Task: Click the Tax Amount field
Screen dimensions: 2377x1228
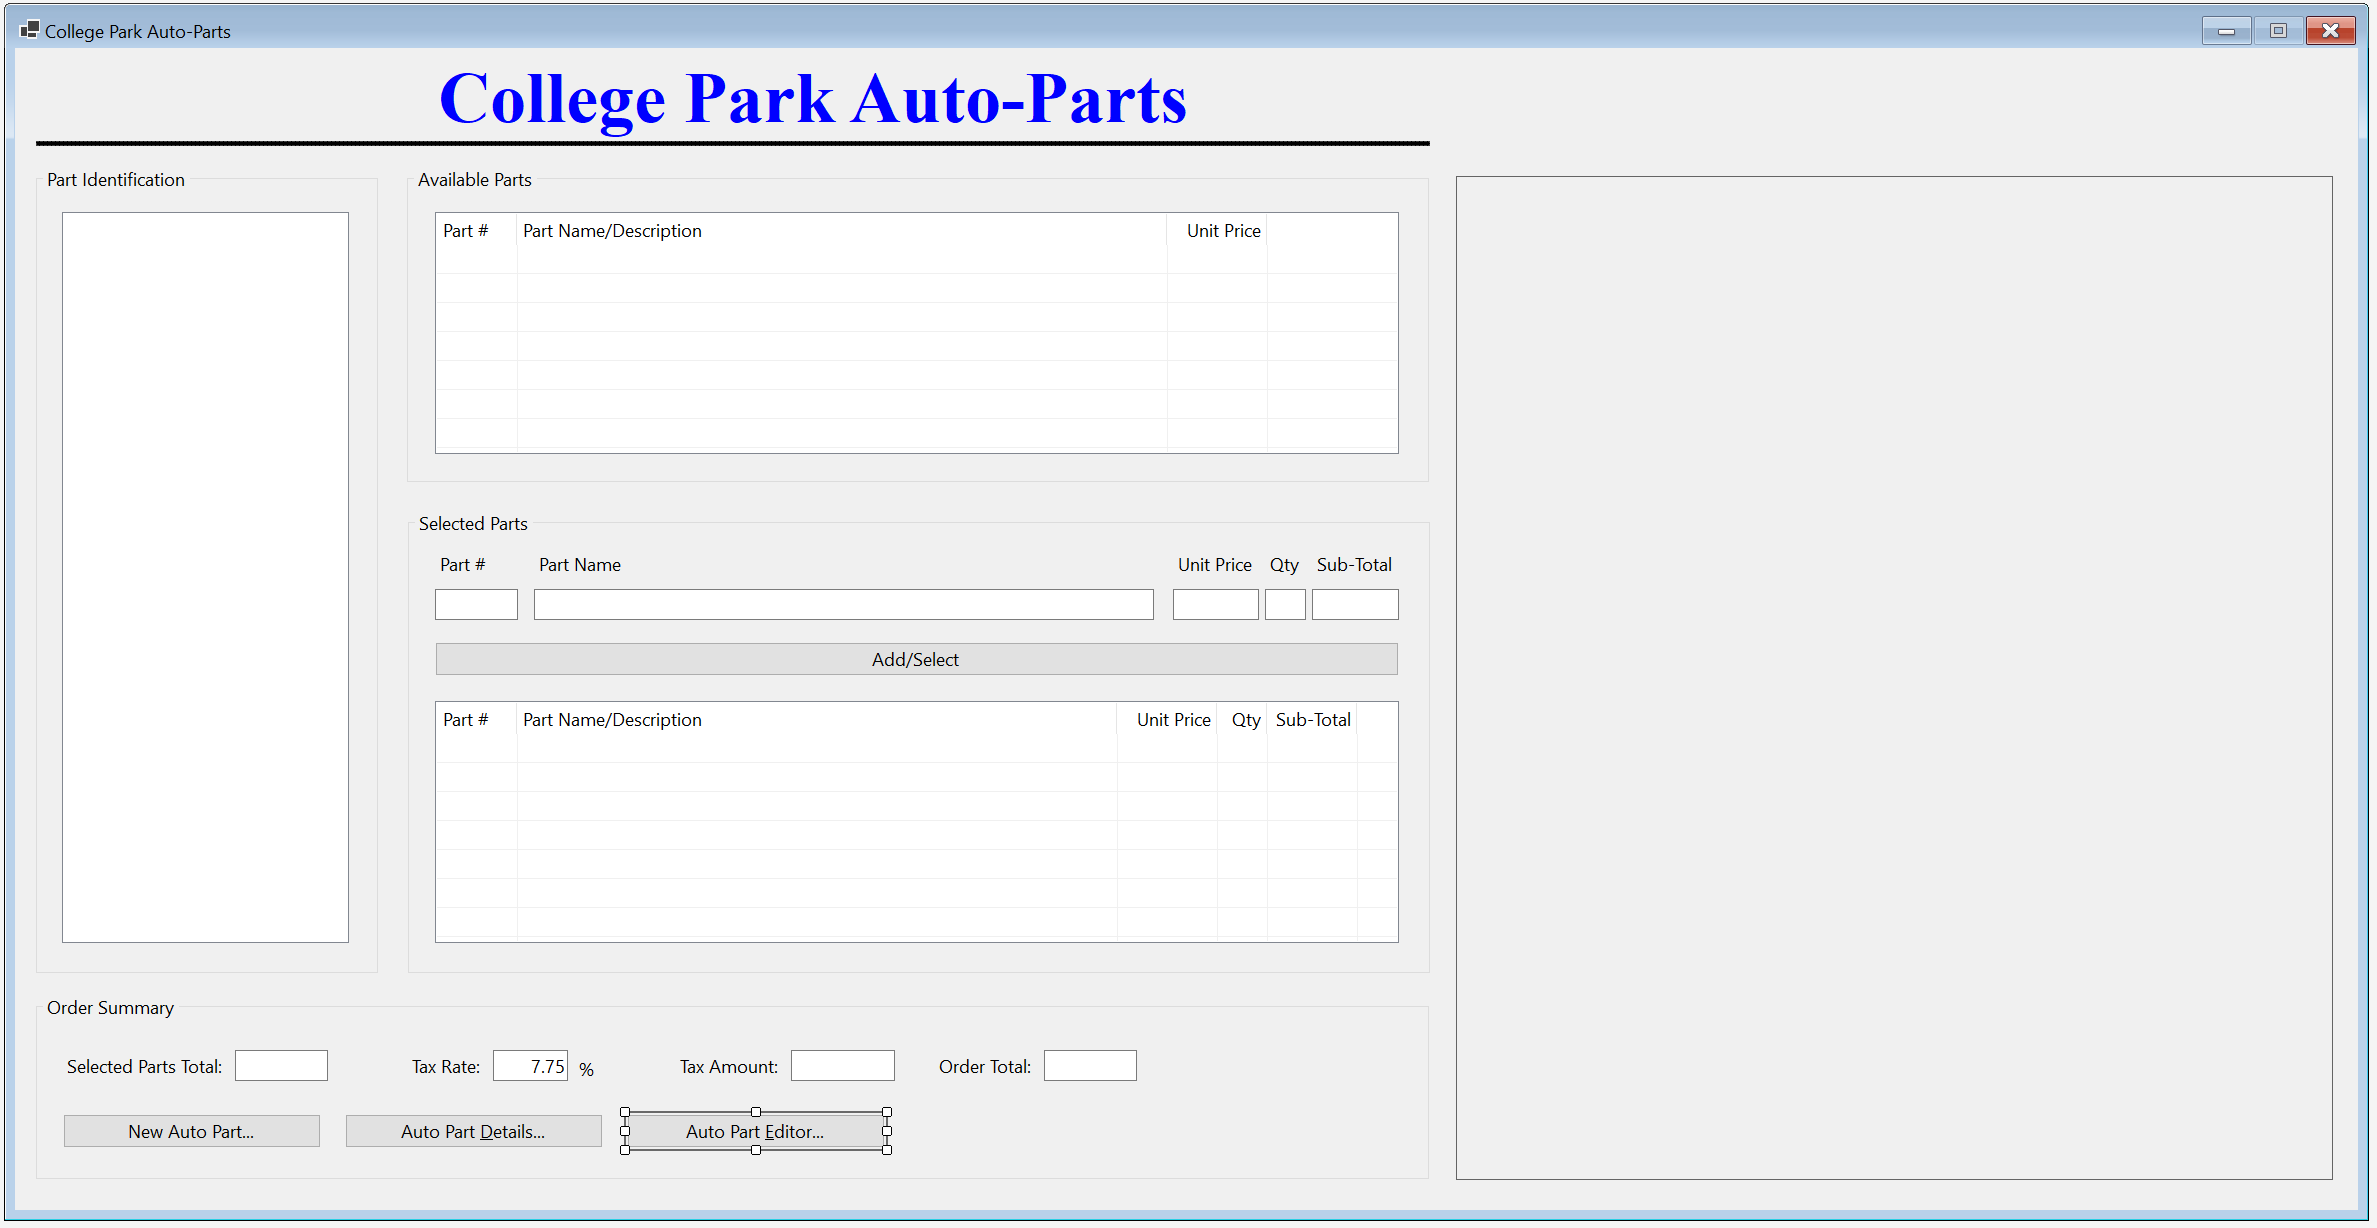Action: coord(842,1065)
